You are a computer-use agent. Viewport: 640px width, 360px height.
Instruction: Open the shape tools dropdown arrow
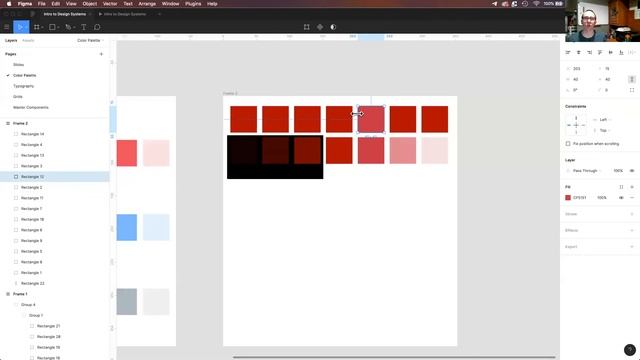click(58, 27)
